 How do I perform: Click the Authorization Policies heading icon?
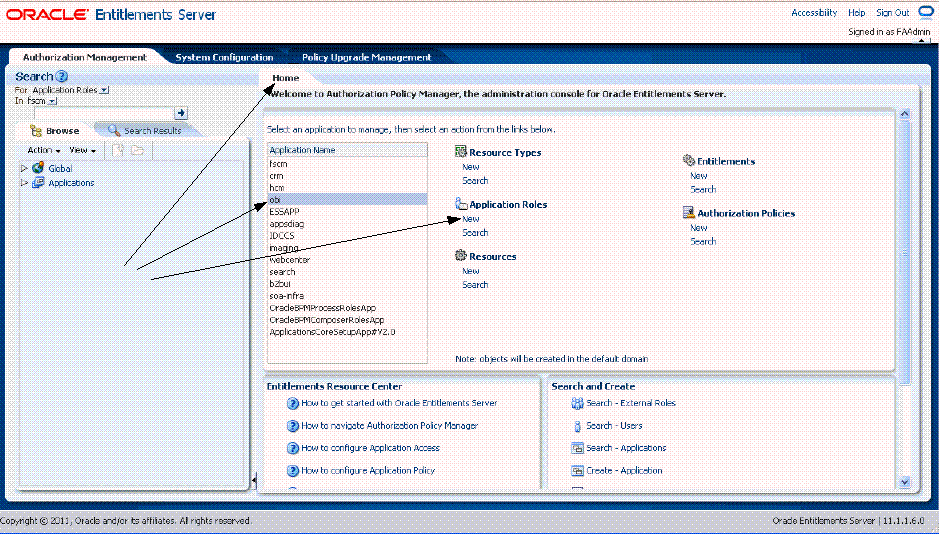[x=689, y=213]
